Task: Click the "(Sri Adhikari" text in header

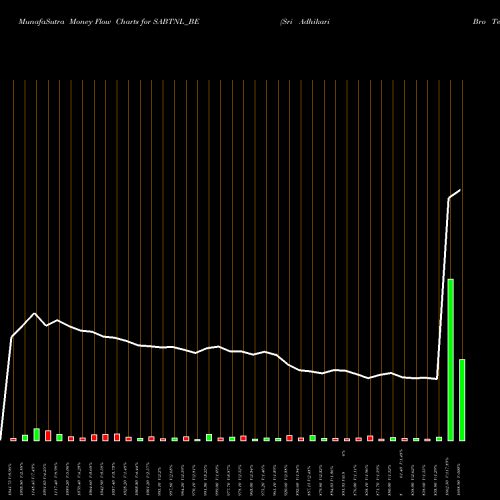Action: (x=305, y=22)
